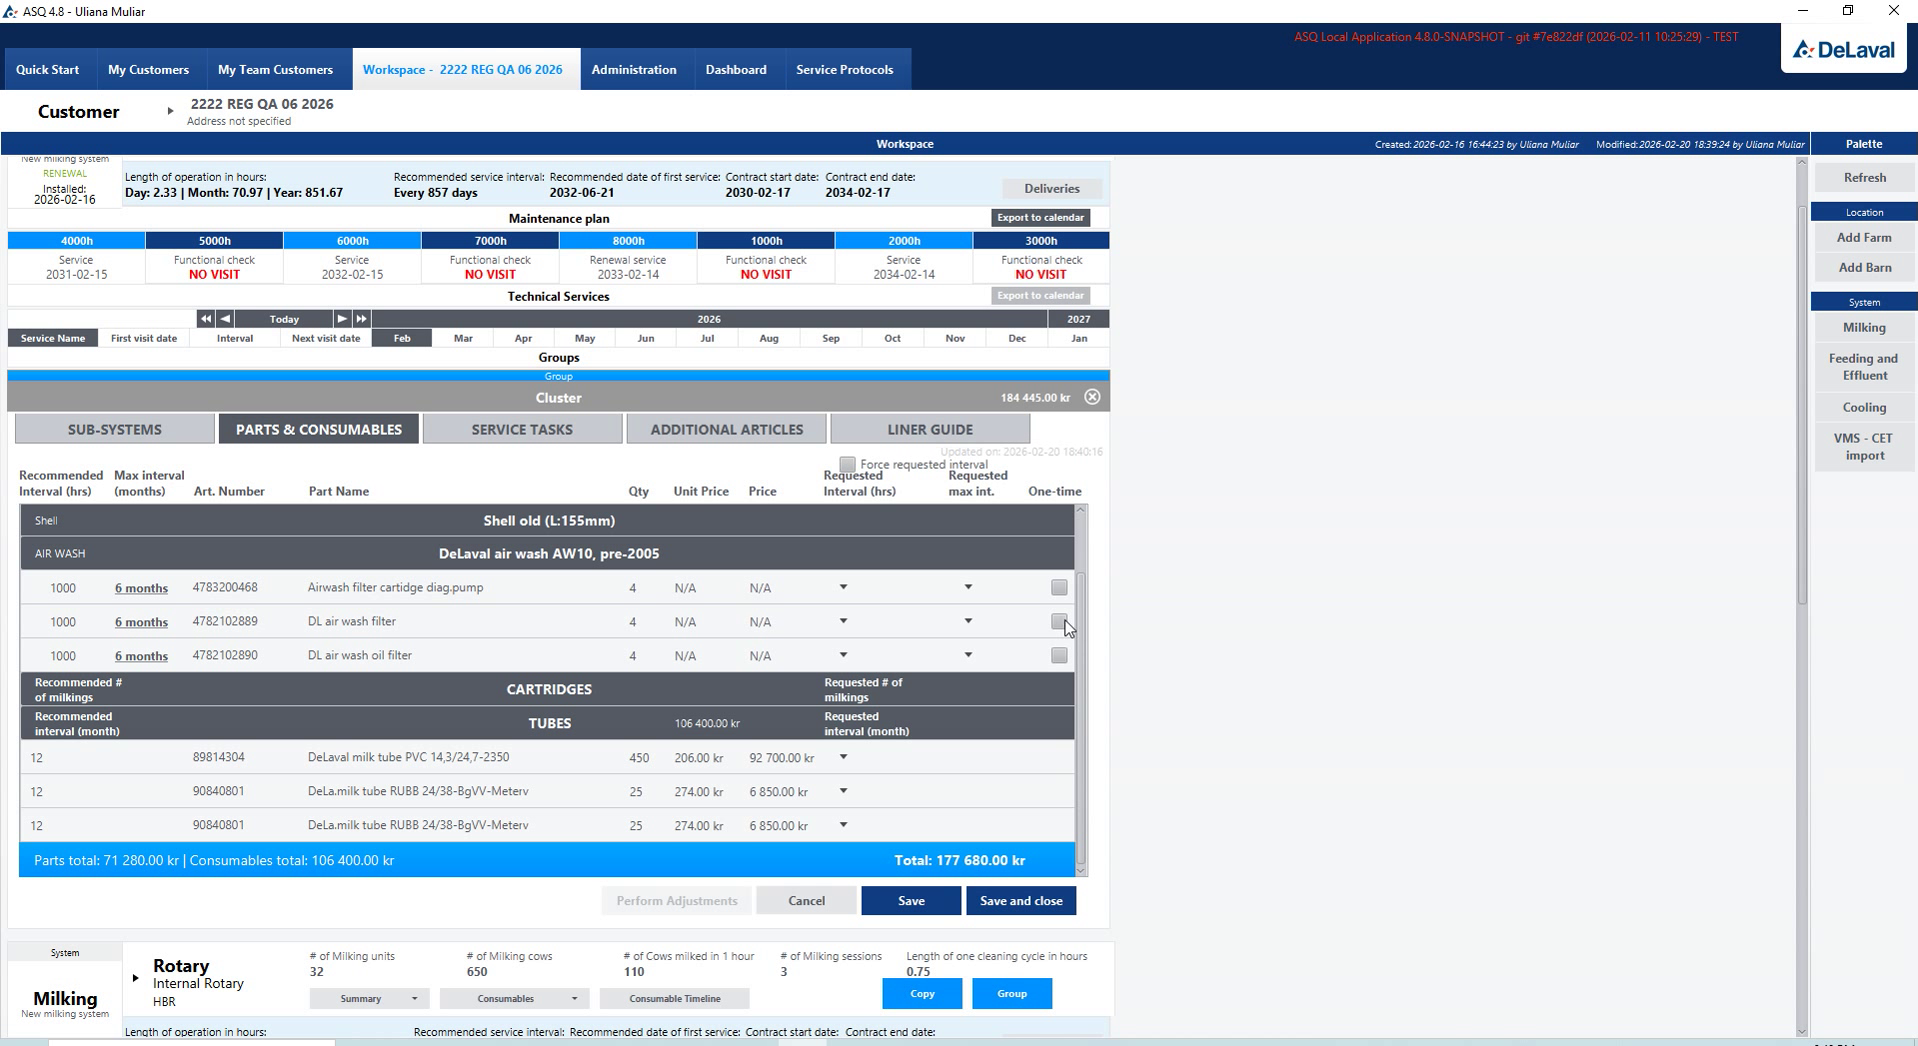Select the SUB-SYSTEMS tab
This screenshot has height=1046, width=1918.
pos(115,429)
